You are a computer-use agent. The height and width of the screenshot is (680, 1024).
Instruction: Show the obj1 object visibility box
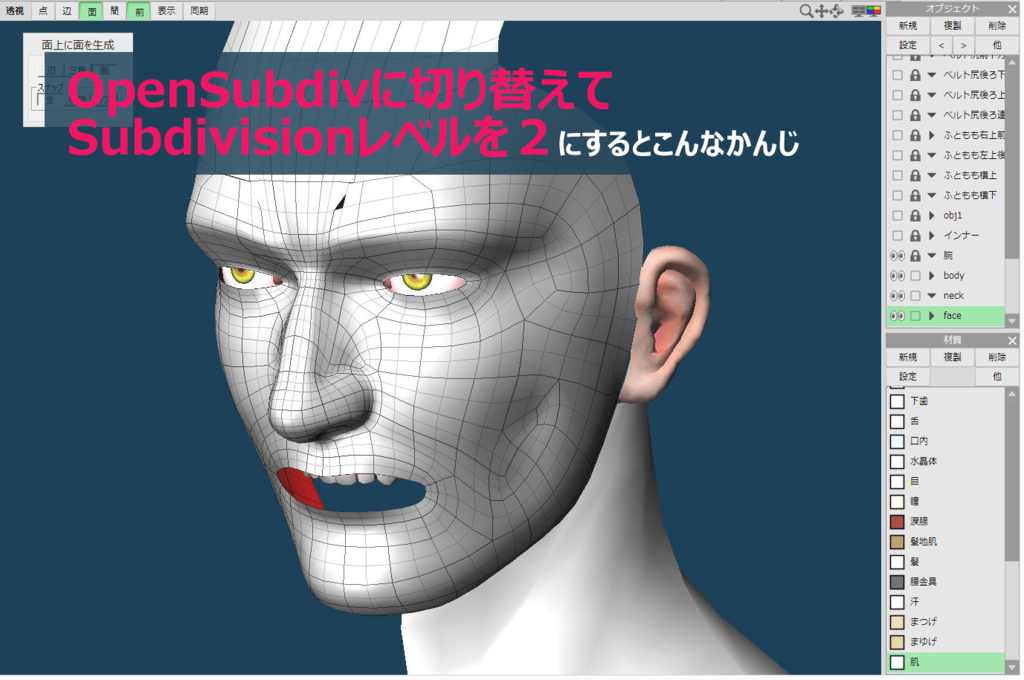click(x=898, y=216)
